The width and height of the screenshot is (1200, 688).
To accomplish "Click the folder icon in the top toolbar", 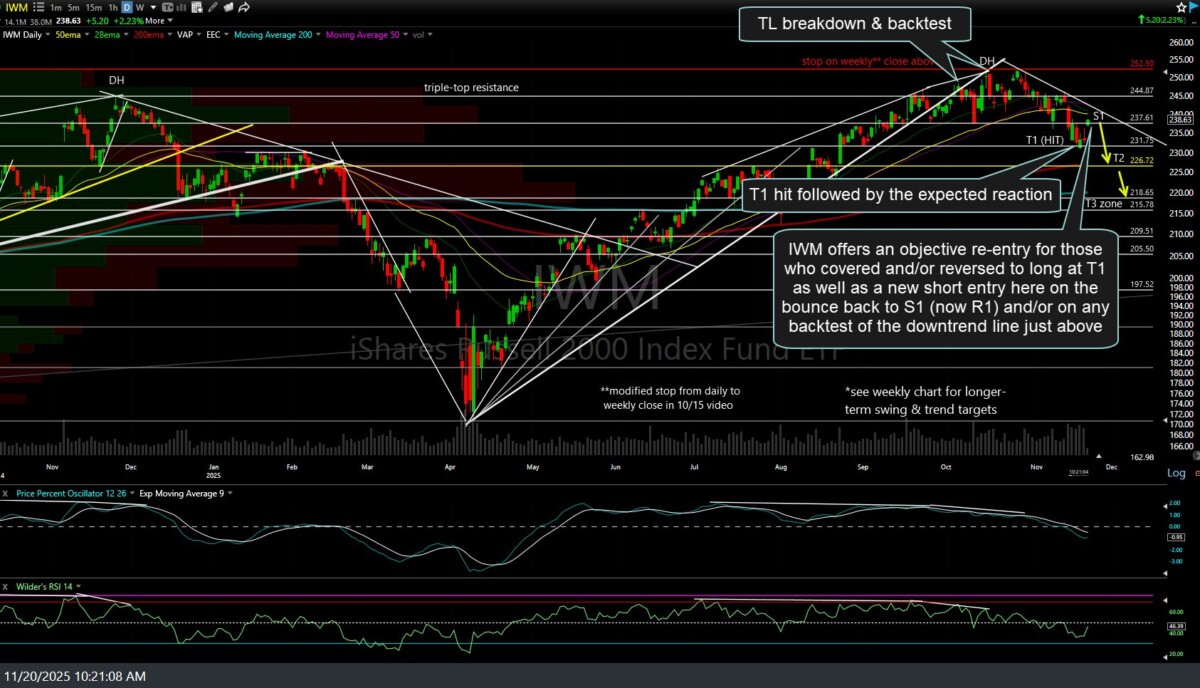I will click(x=226, y=8).
